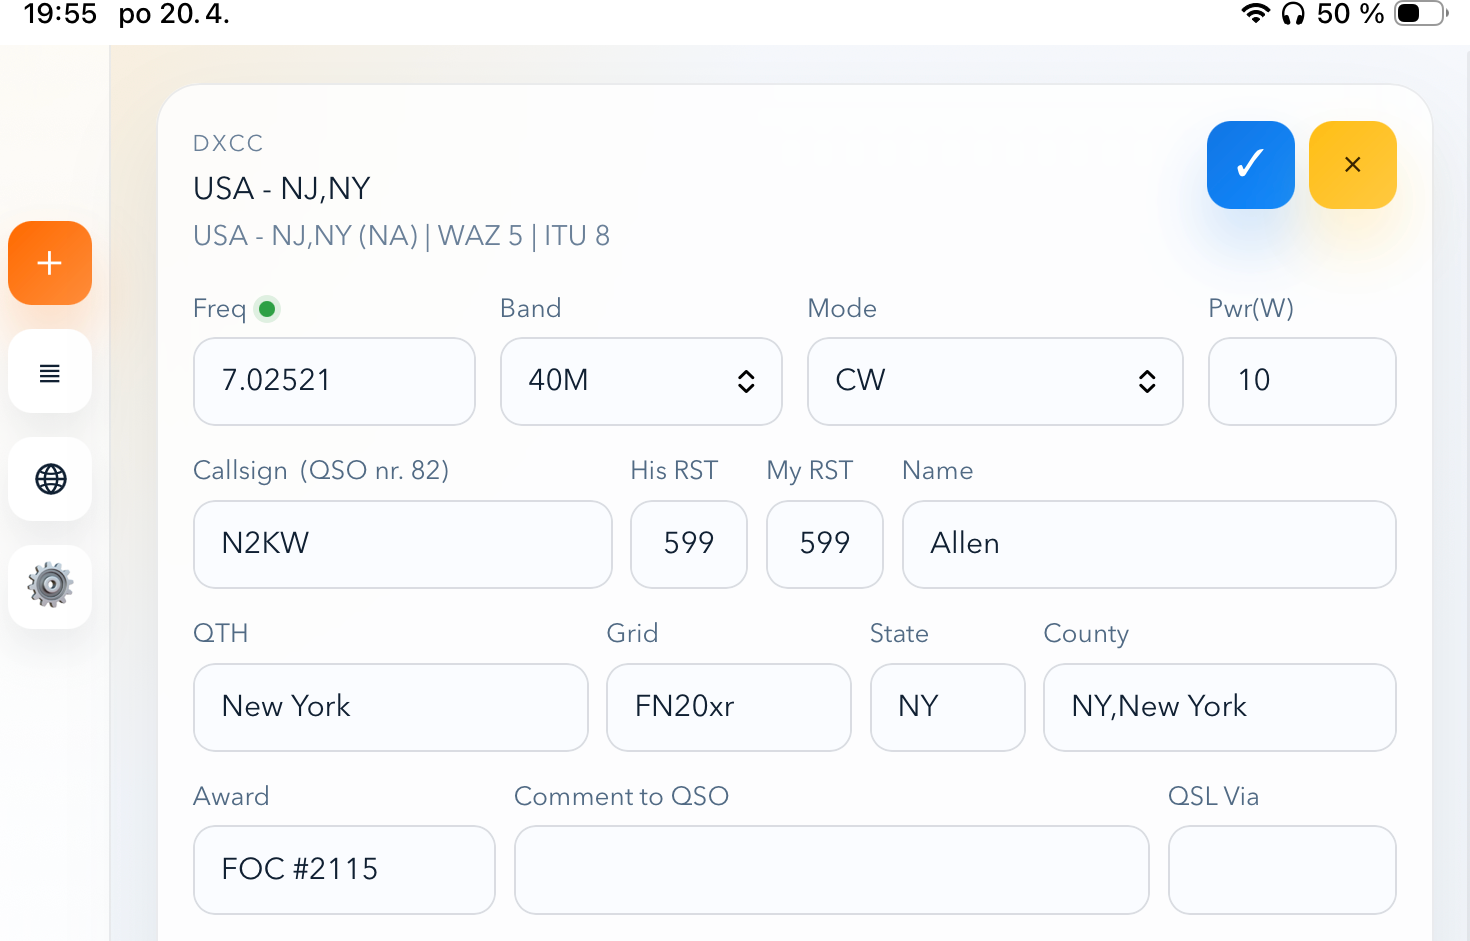
Task: Click the orange plus new QSO button
Action: point(50,263)
